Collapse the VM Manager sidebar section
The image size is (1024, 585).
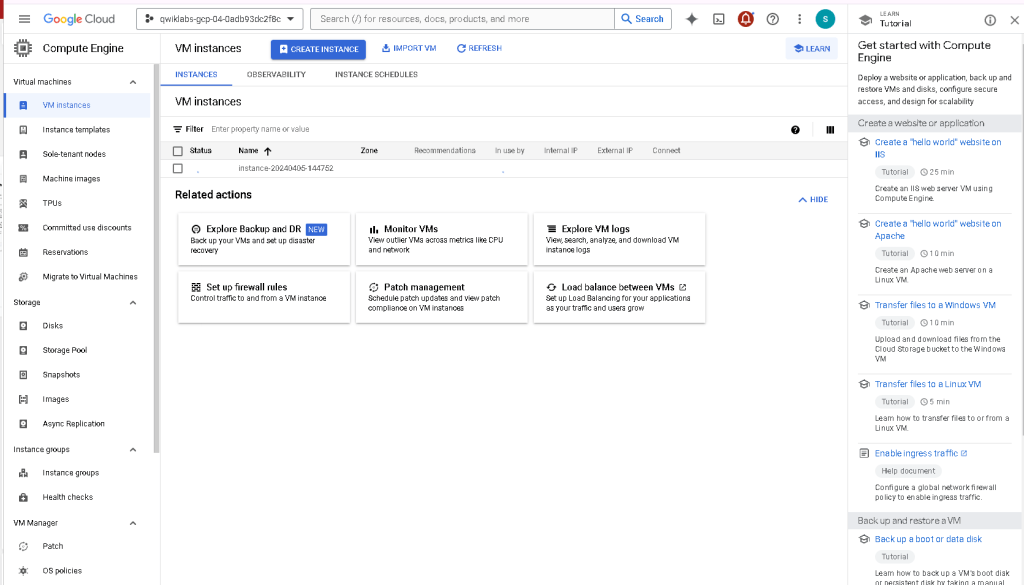point(133,523)
